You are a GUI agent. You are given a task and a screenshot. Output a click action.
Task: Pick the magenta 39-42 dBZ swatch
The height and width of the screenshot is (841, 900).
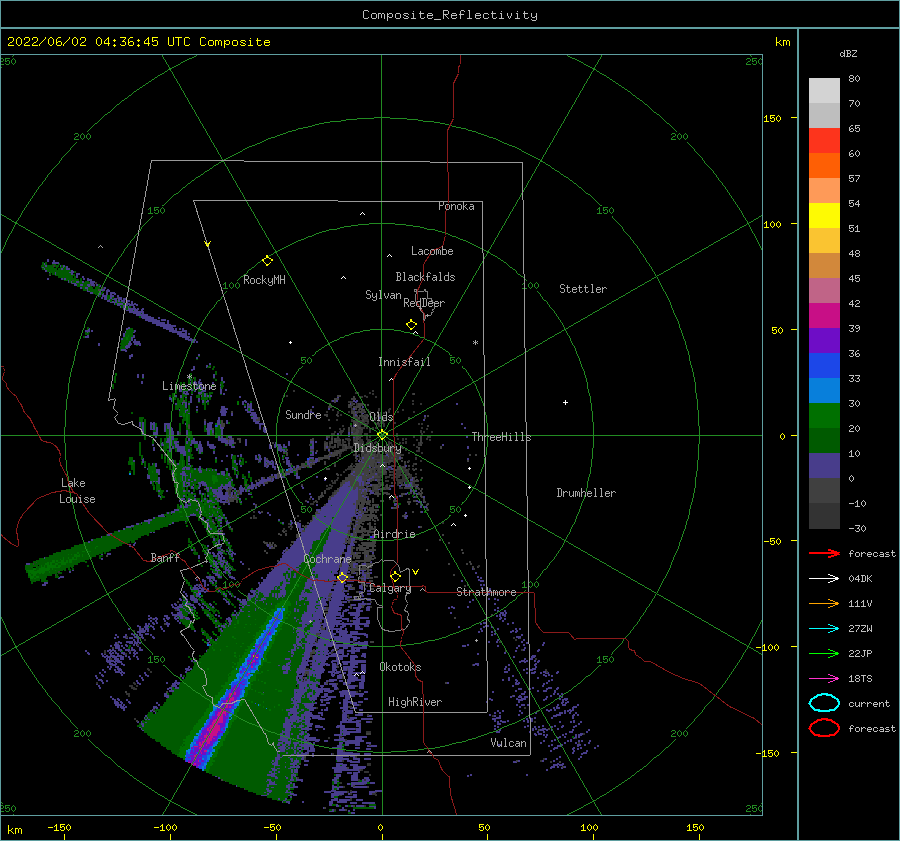(x=824, y=316)
